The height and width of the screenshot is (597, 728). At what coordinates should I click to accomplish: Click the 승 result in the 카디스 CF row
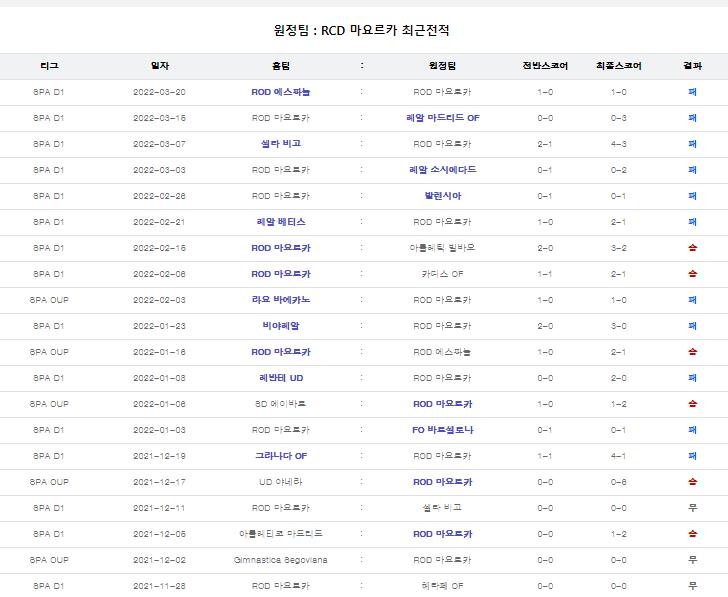(692, 274)
